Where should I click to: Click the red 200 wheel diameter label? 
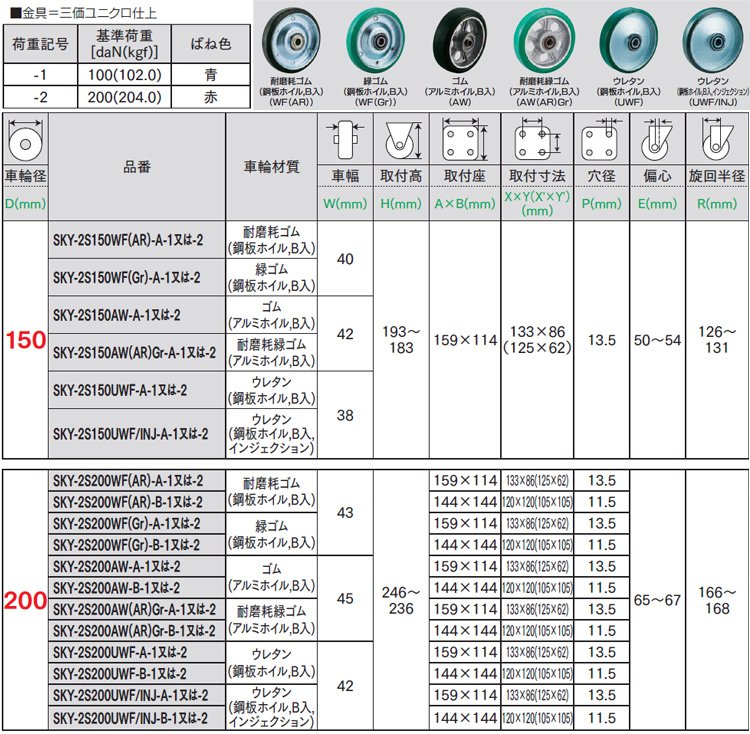[26, 601]
